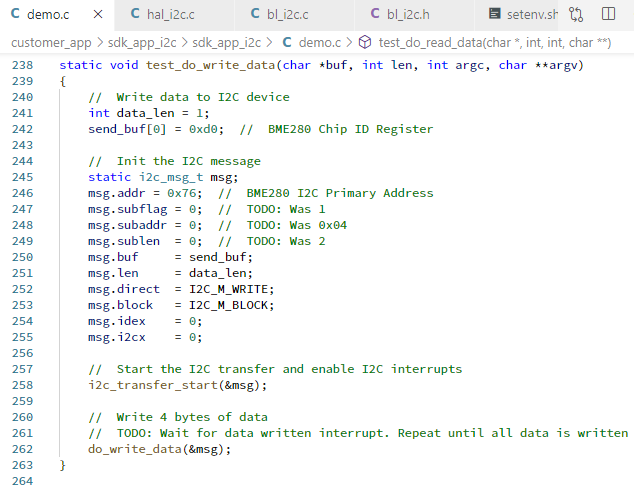Click on do_write_data(&msg) code line

(x=159, y=449)
